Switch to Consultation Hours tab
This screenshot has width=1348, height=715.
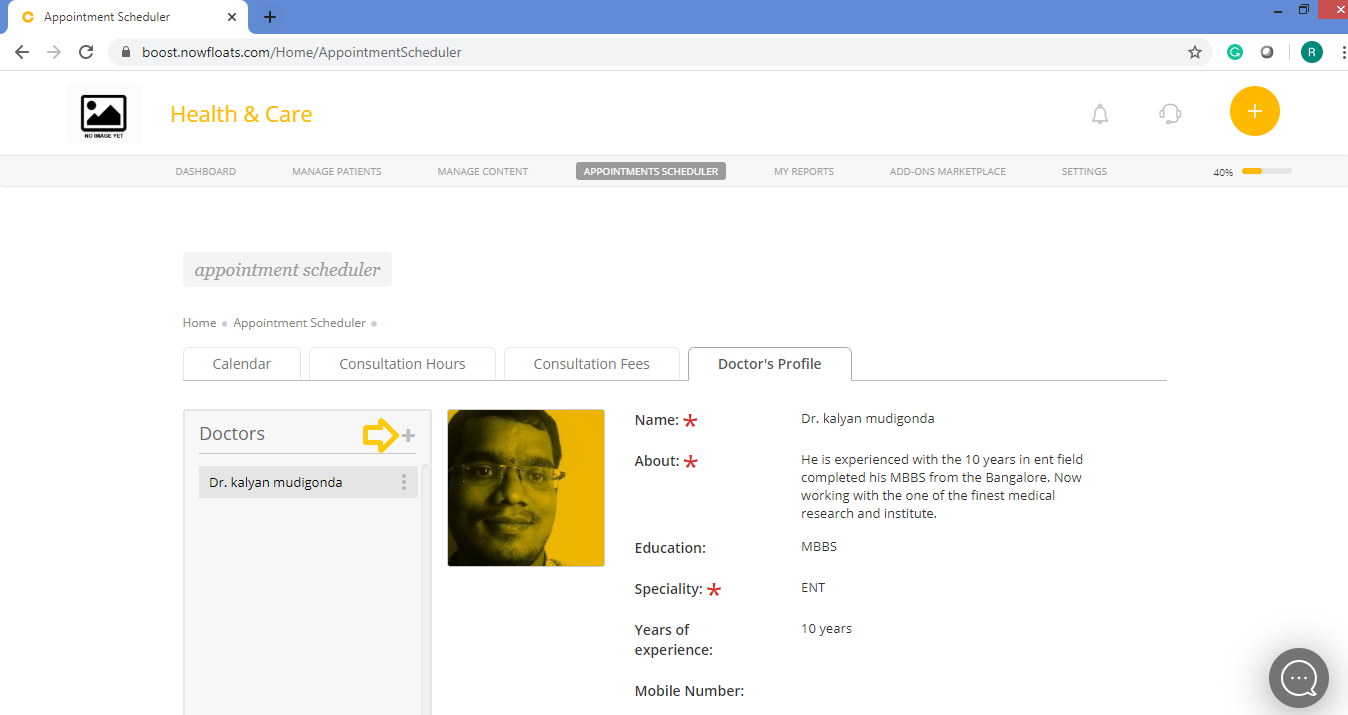[x=402, y=364]
